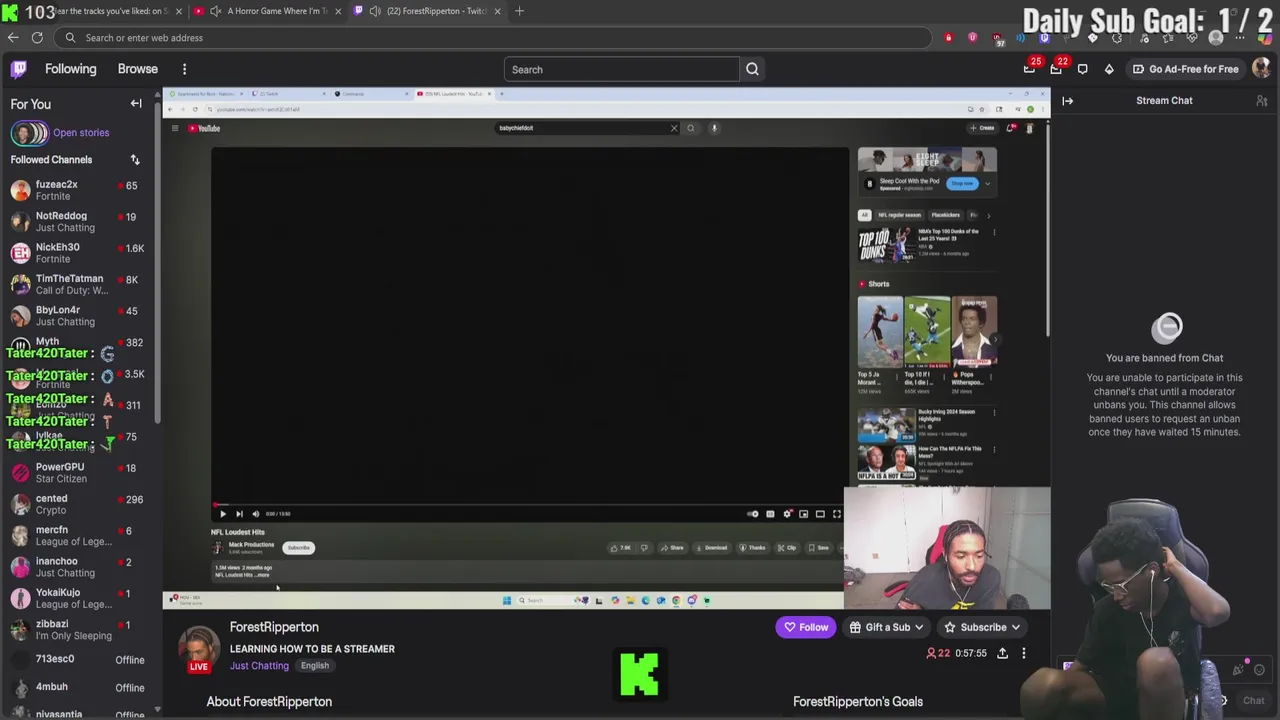Open the Twitch home logo

19,69
